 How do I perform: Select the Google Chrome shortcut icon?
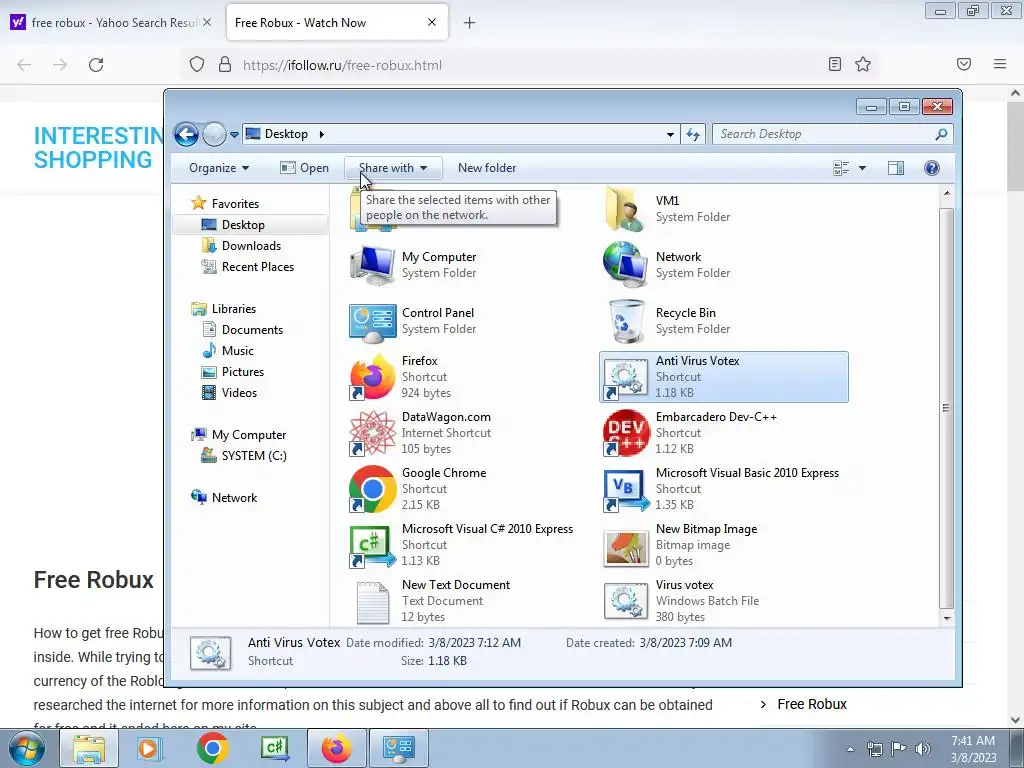pos(372,489)
